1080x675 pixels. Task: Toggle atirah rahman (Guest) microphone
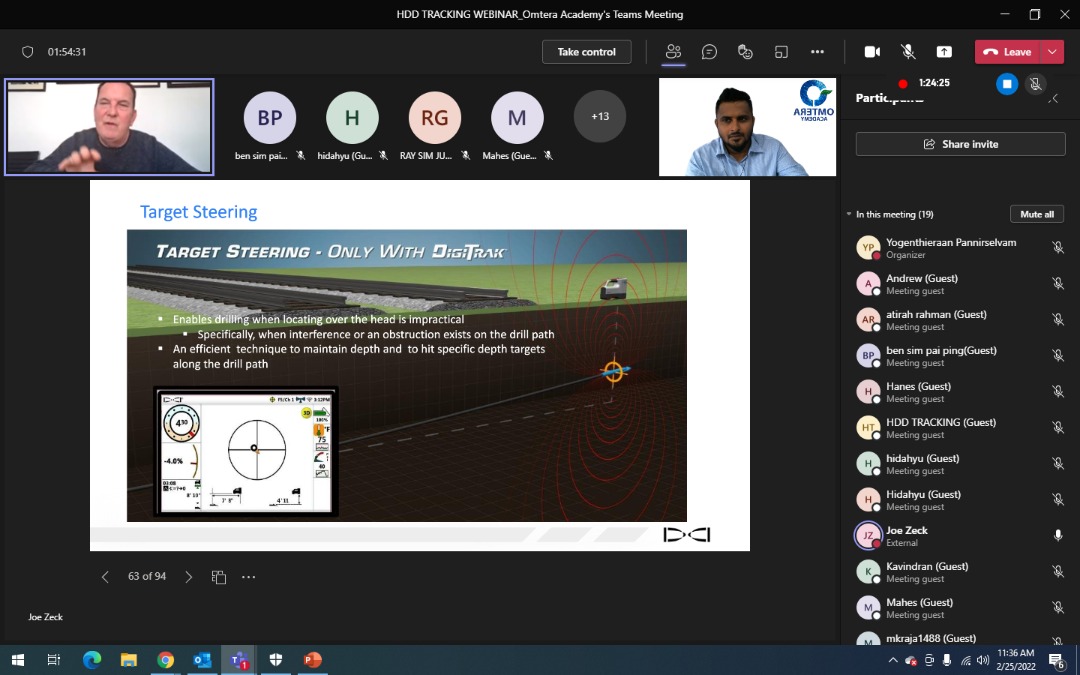(1058, 319)
